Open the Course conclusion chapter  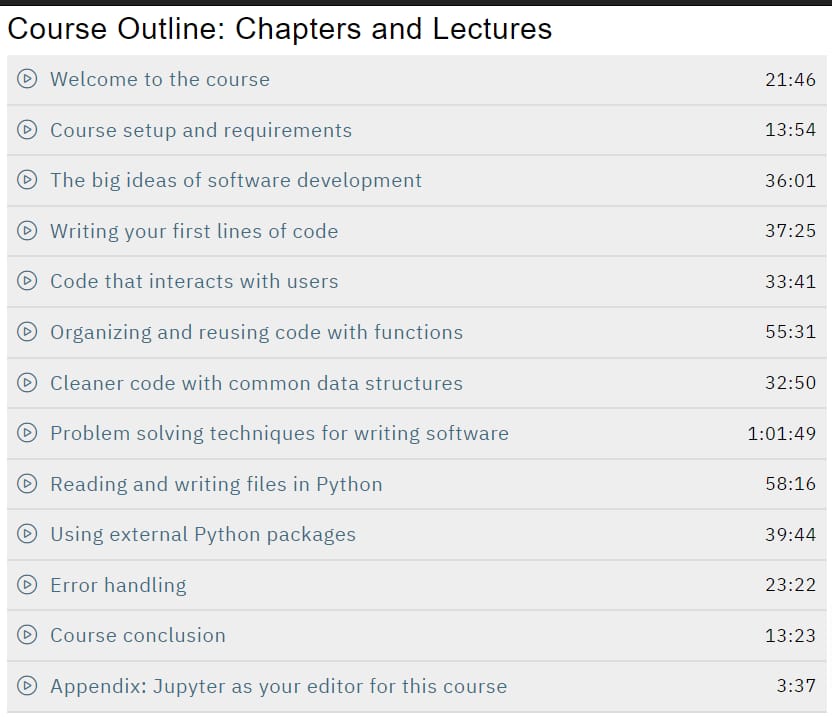[138, 635]
